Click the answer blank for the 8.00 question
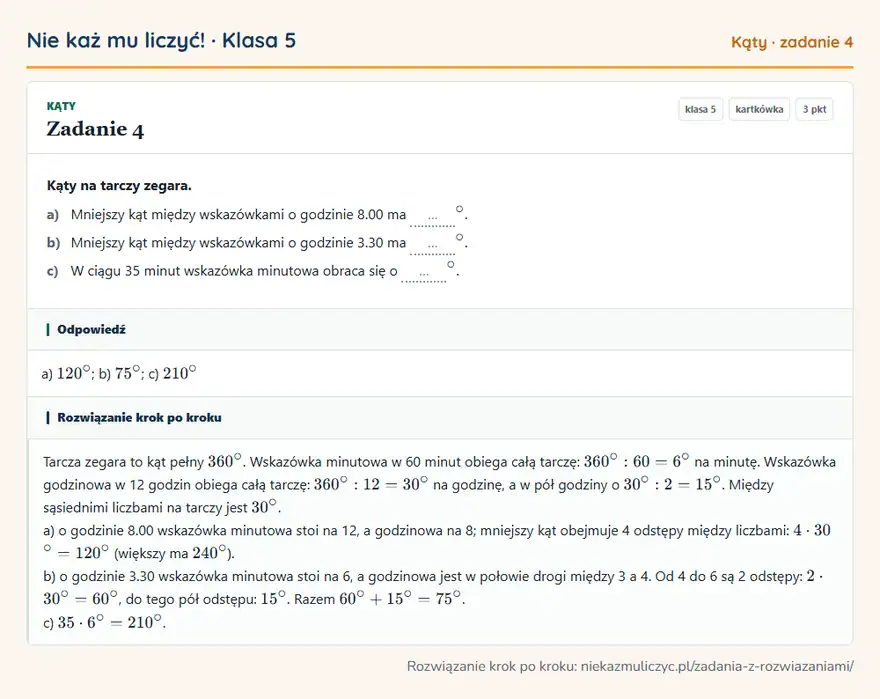880x699 pixels. click(433, 217)
